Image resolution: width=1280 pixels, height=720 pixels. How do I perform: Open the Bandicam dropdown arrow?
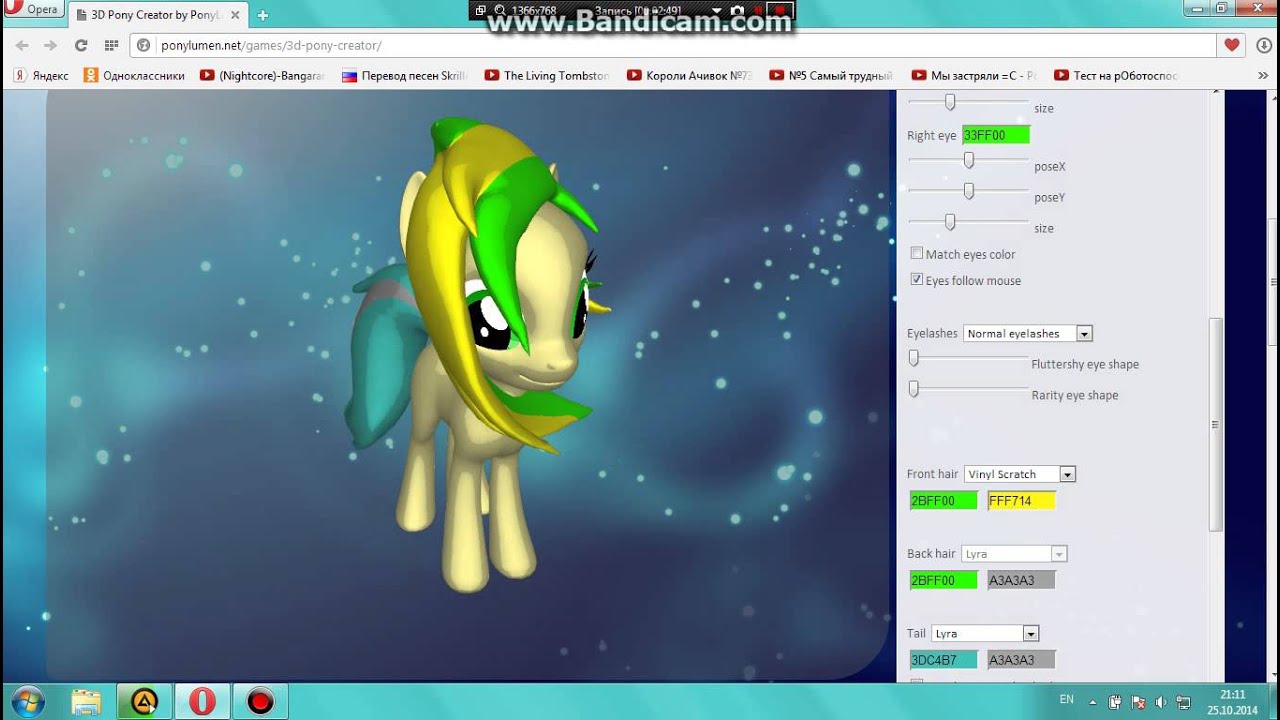[715, 10]
